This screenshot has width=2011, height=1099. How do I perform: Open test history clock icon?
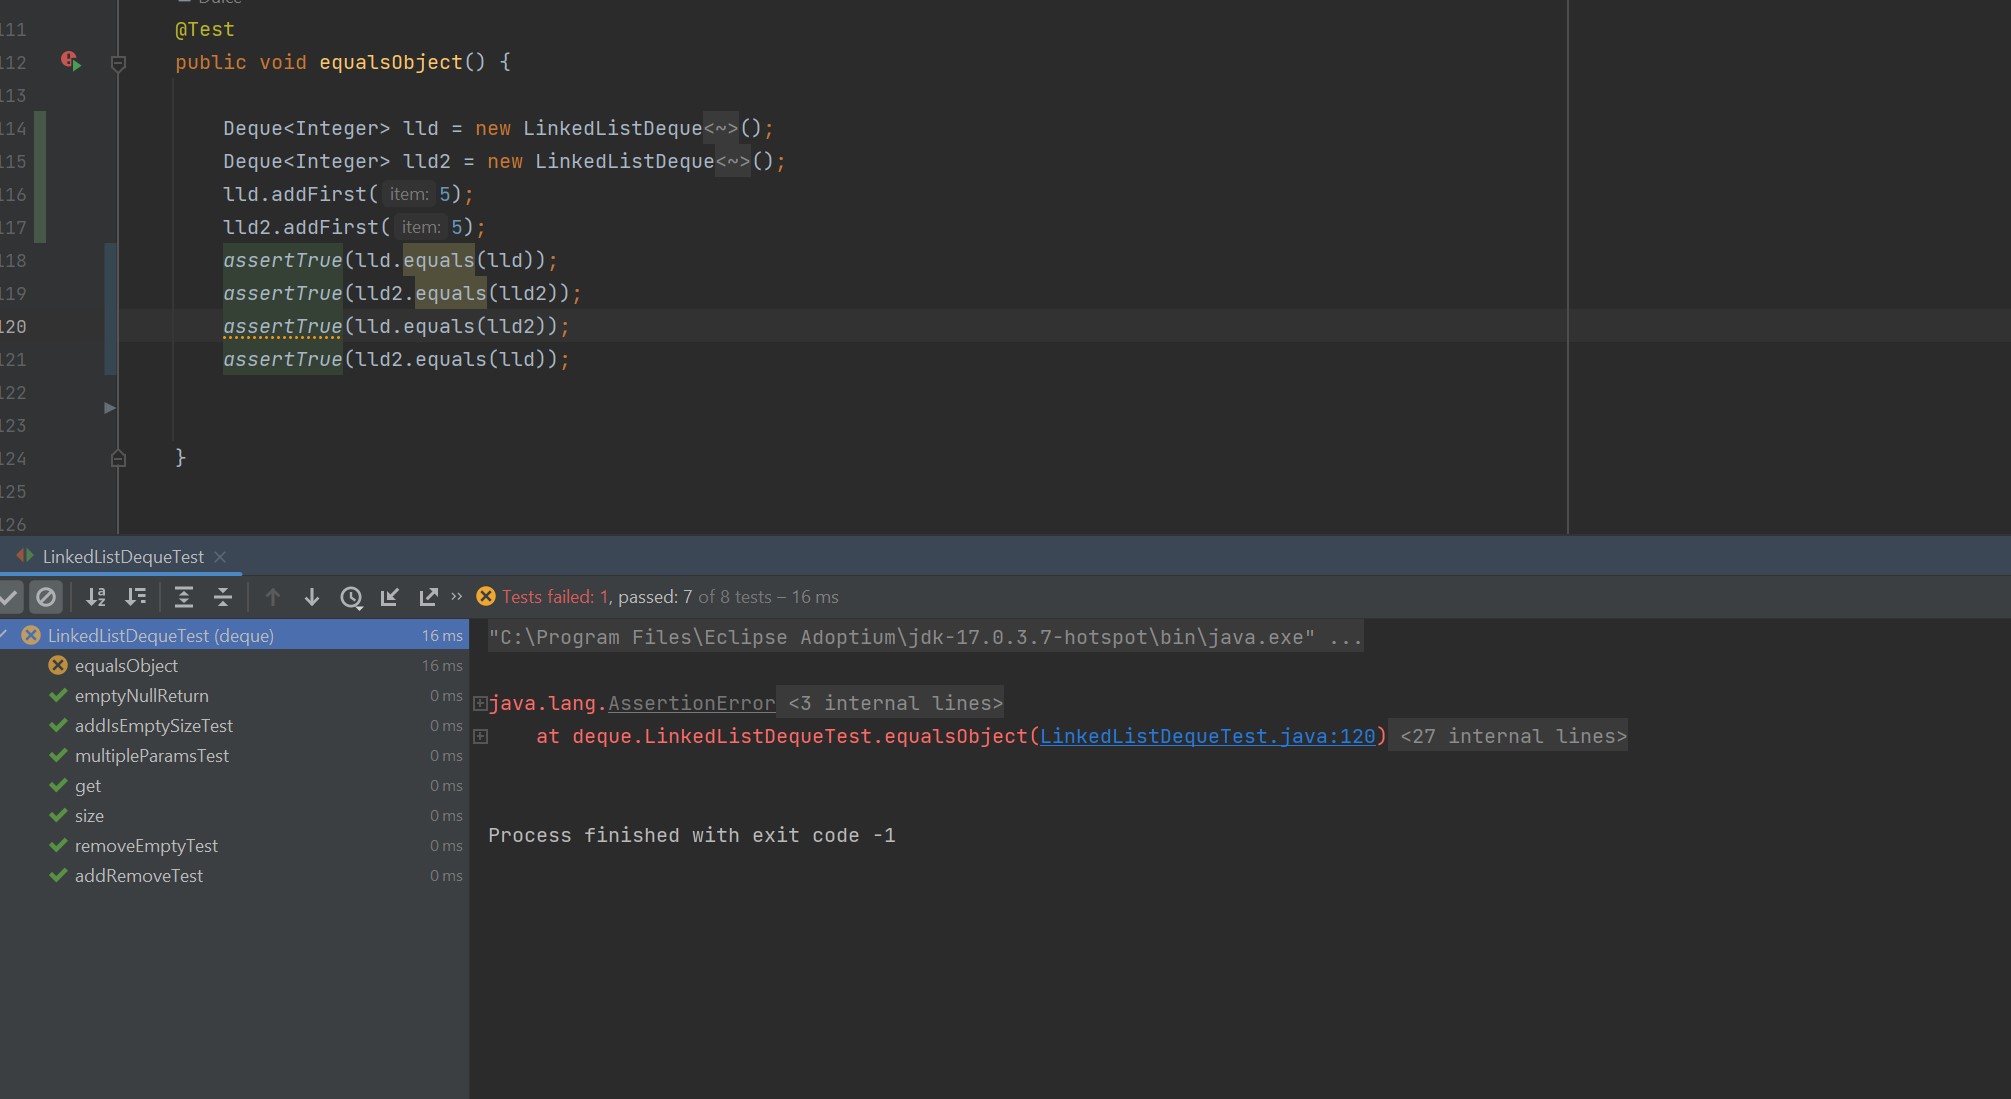pyautogui.click(x=351, y=597)
